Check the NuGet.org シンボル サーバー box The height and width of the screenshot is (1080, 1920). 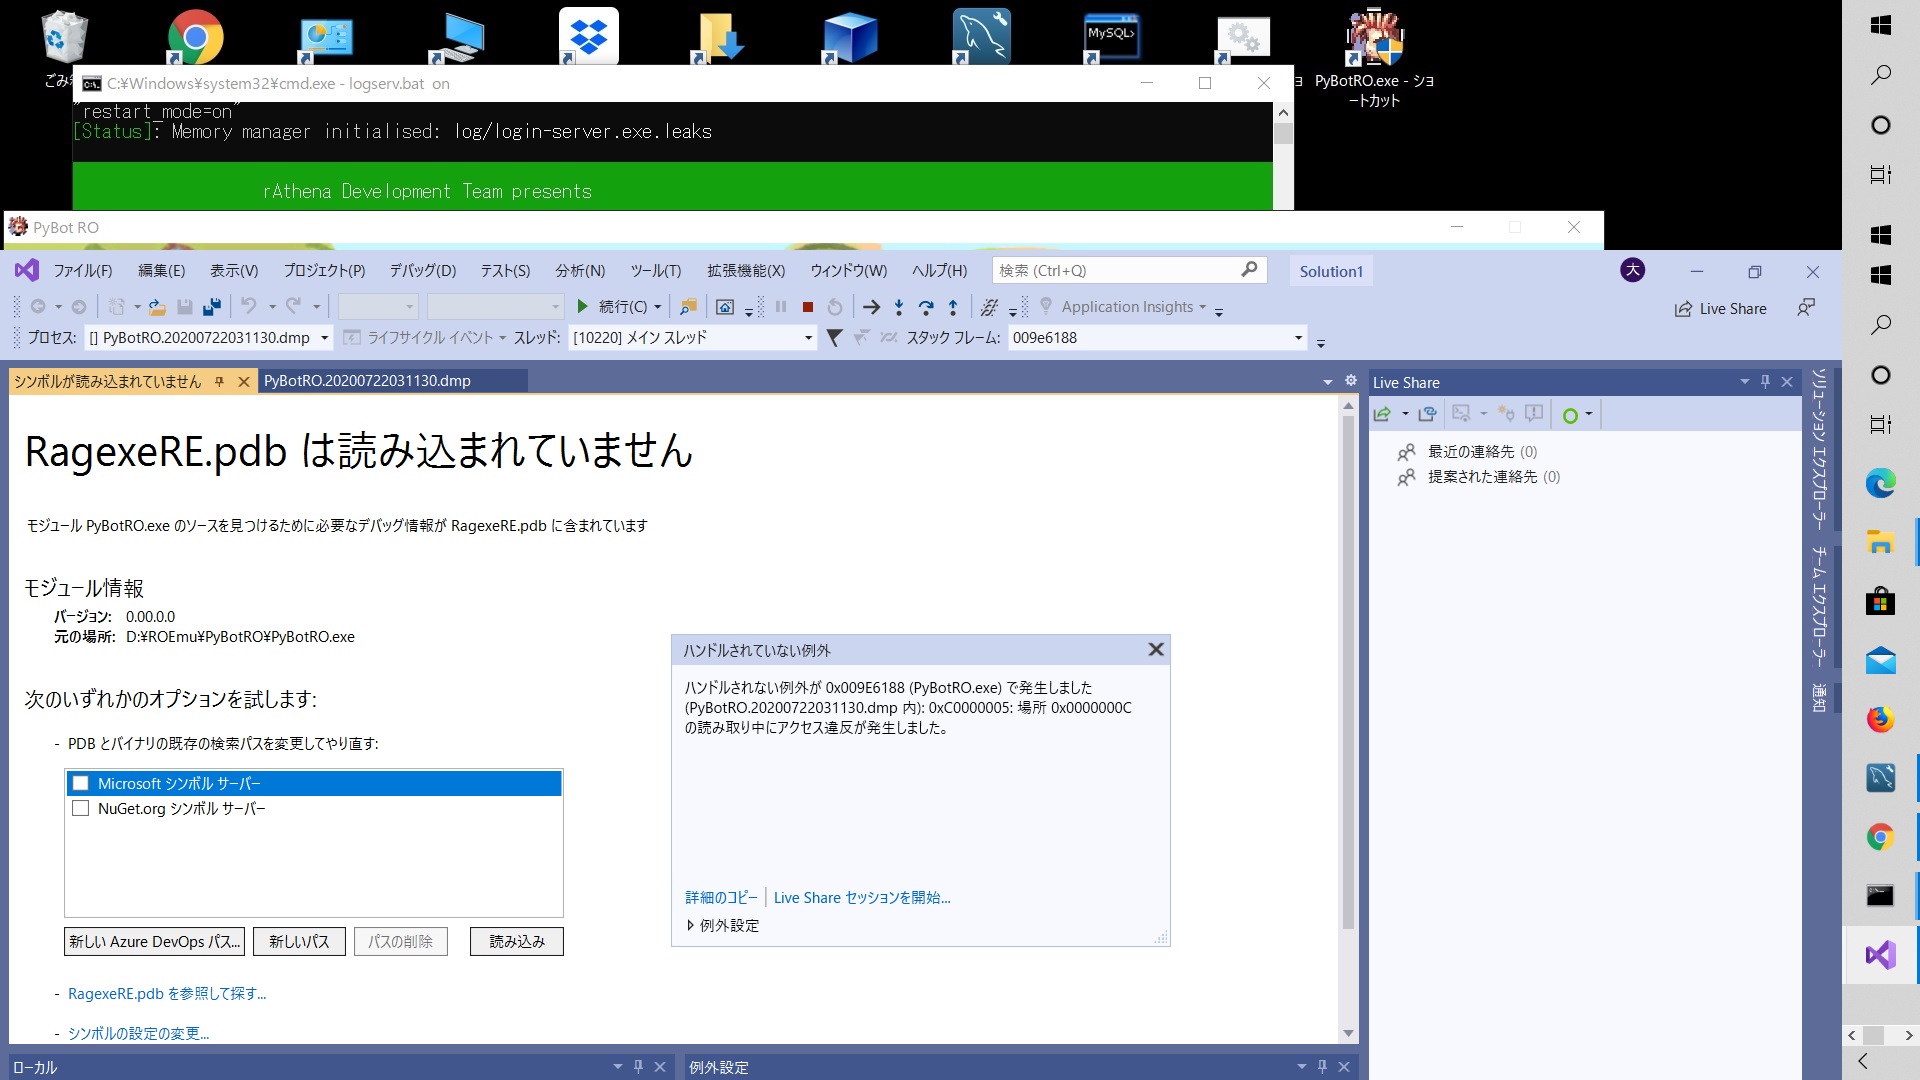tap(81, 809)
